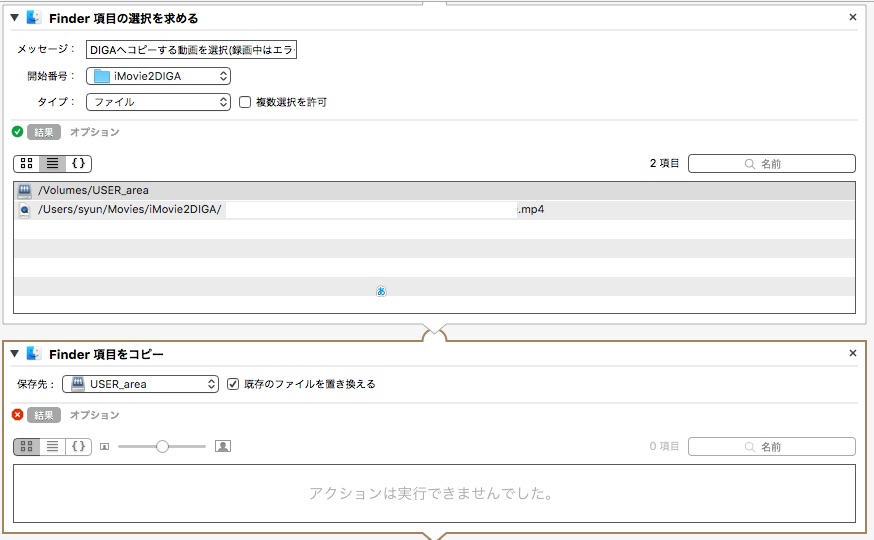
Task: Click the あ input mode indicator
Action: (381, 291)
